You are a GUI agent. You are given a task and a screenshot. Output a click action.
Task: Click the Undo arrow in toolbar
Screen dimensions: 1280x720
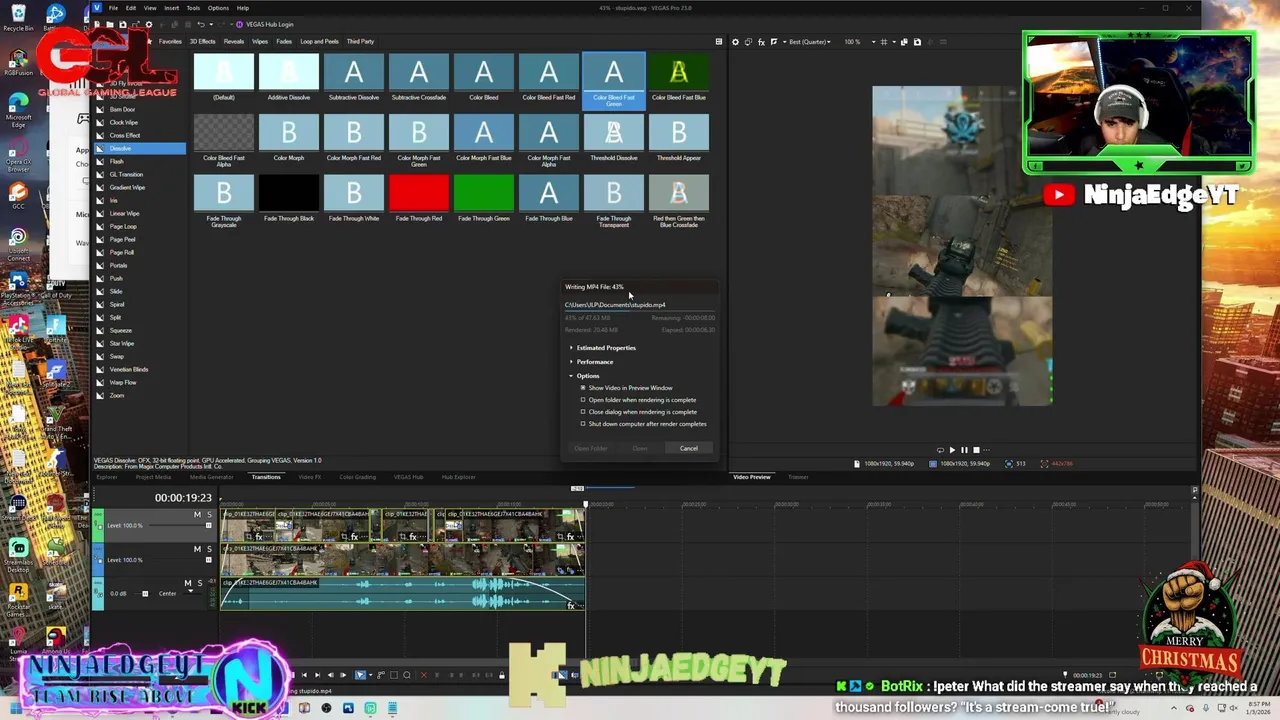201,24
